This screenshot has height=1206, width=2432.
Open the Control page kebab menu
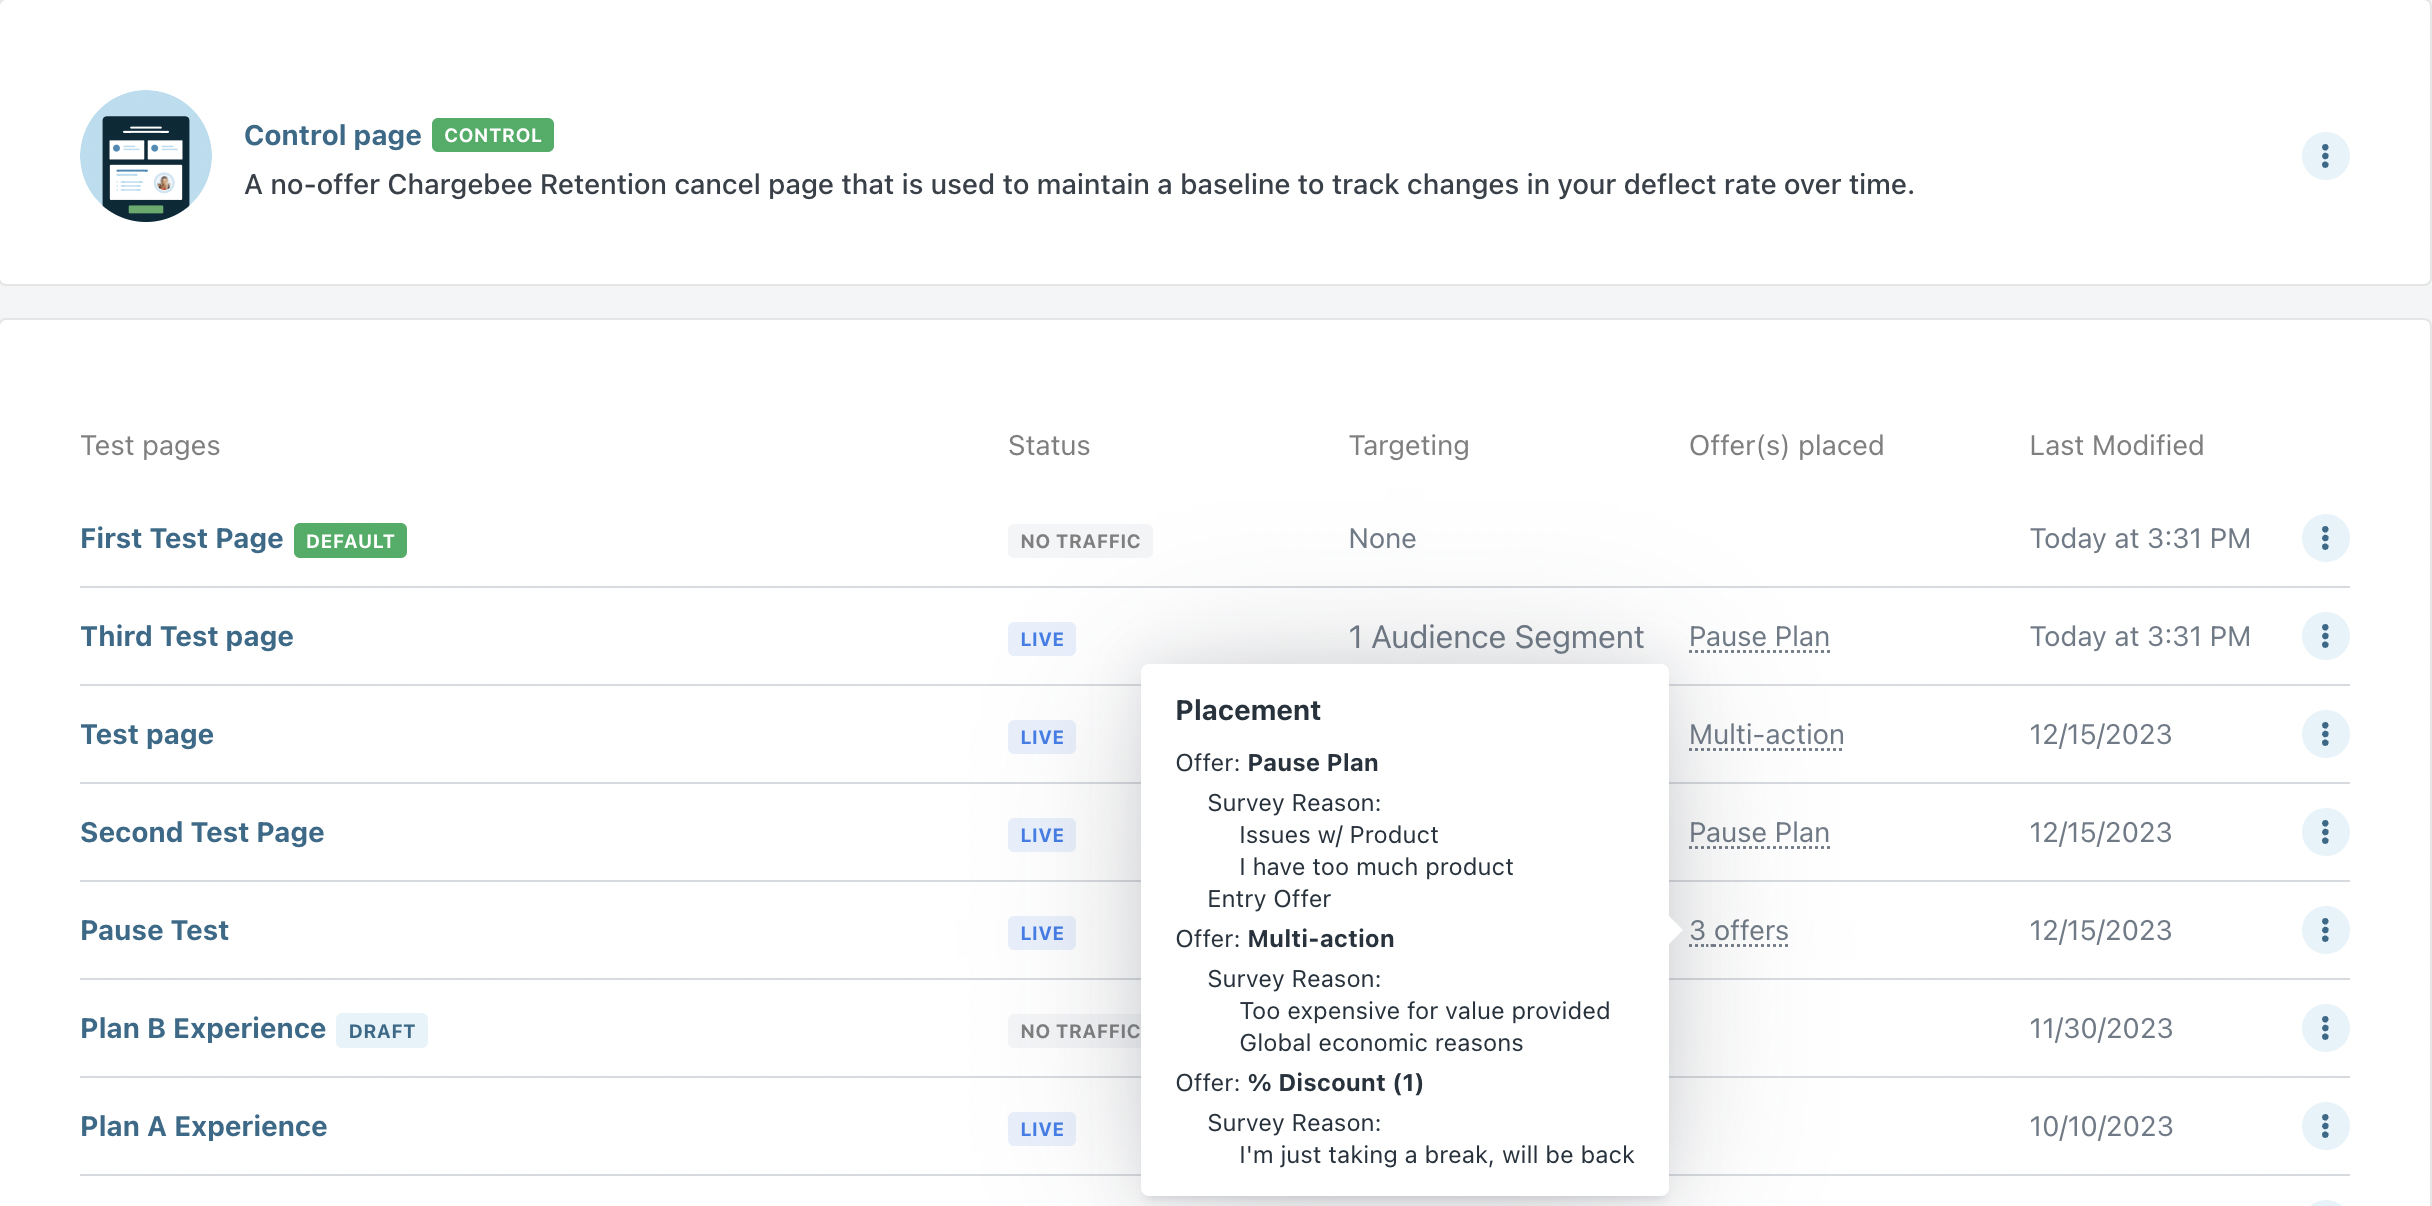pyautogui.click(x=2324, y=156)
